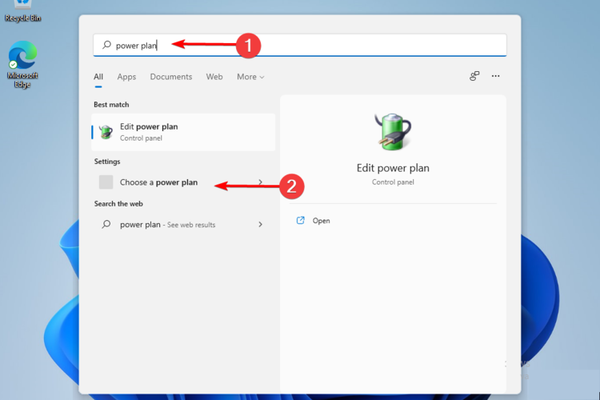Switch to the Documents filter tab
Viewport: 600px width, 400px height.
tap(171, 76)
